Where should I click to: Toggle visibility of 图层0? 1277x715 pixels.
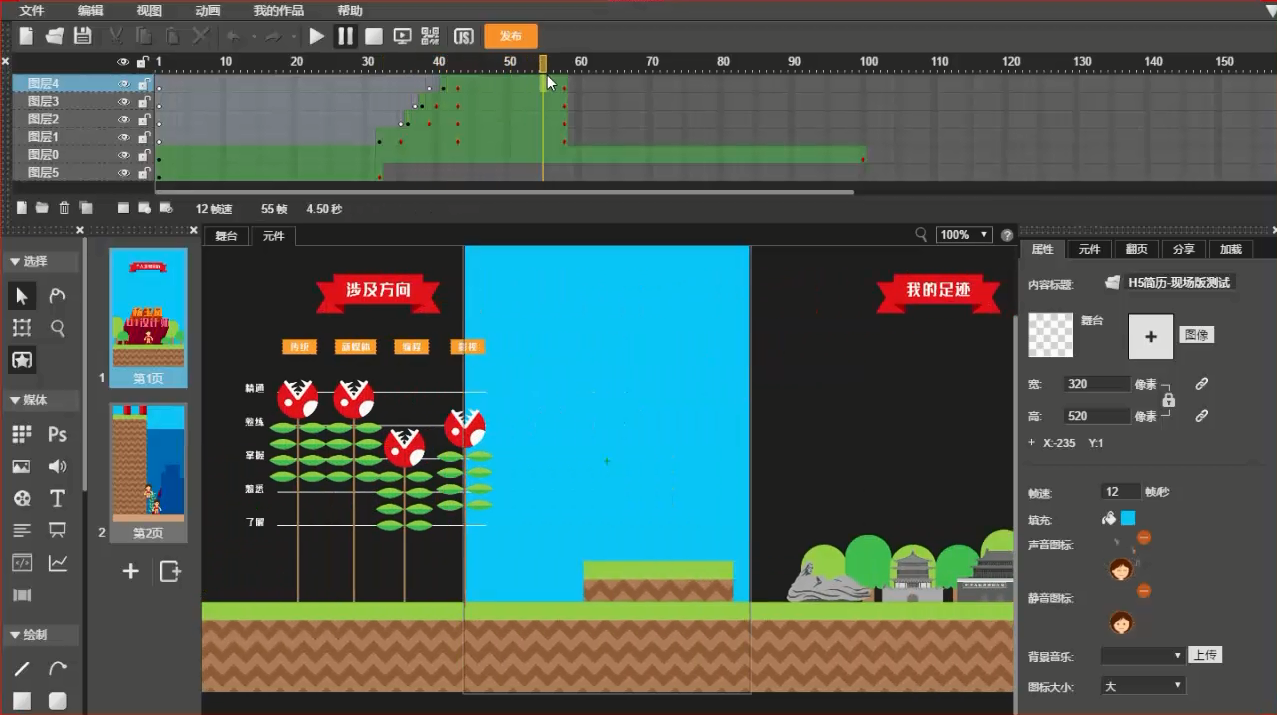point(124,155)
